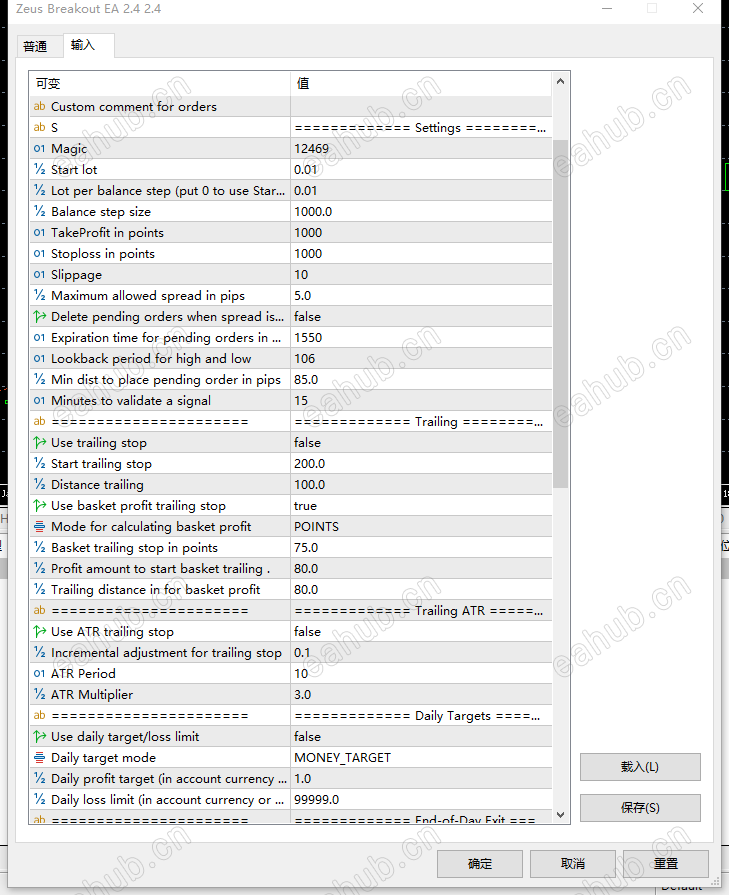729x895 pixels.
Task: Select the Distance trailing value 100.0
Action: click(309, 485)
